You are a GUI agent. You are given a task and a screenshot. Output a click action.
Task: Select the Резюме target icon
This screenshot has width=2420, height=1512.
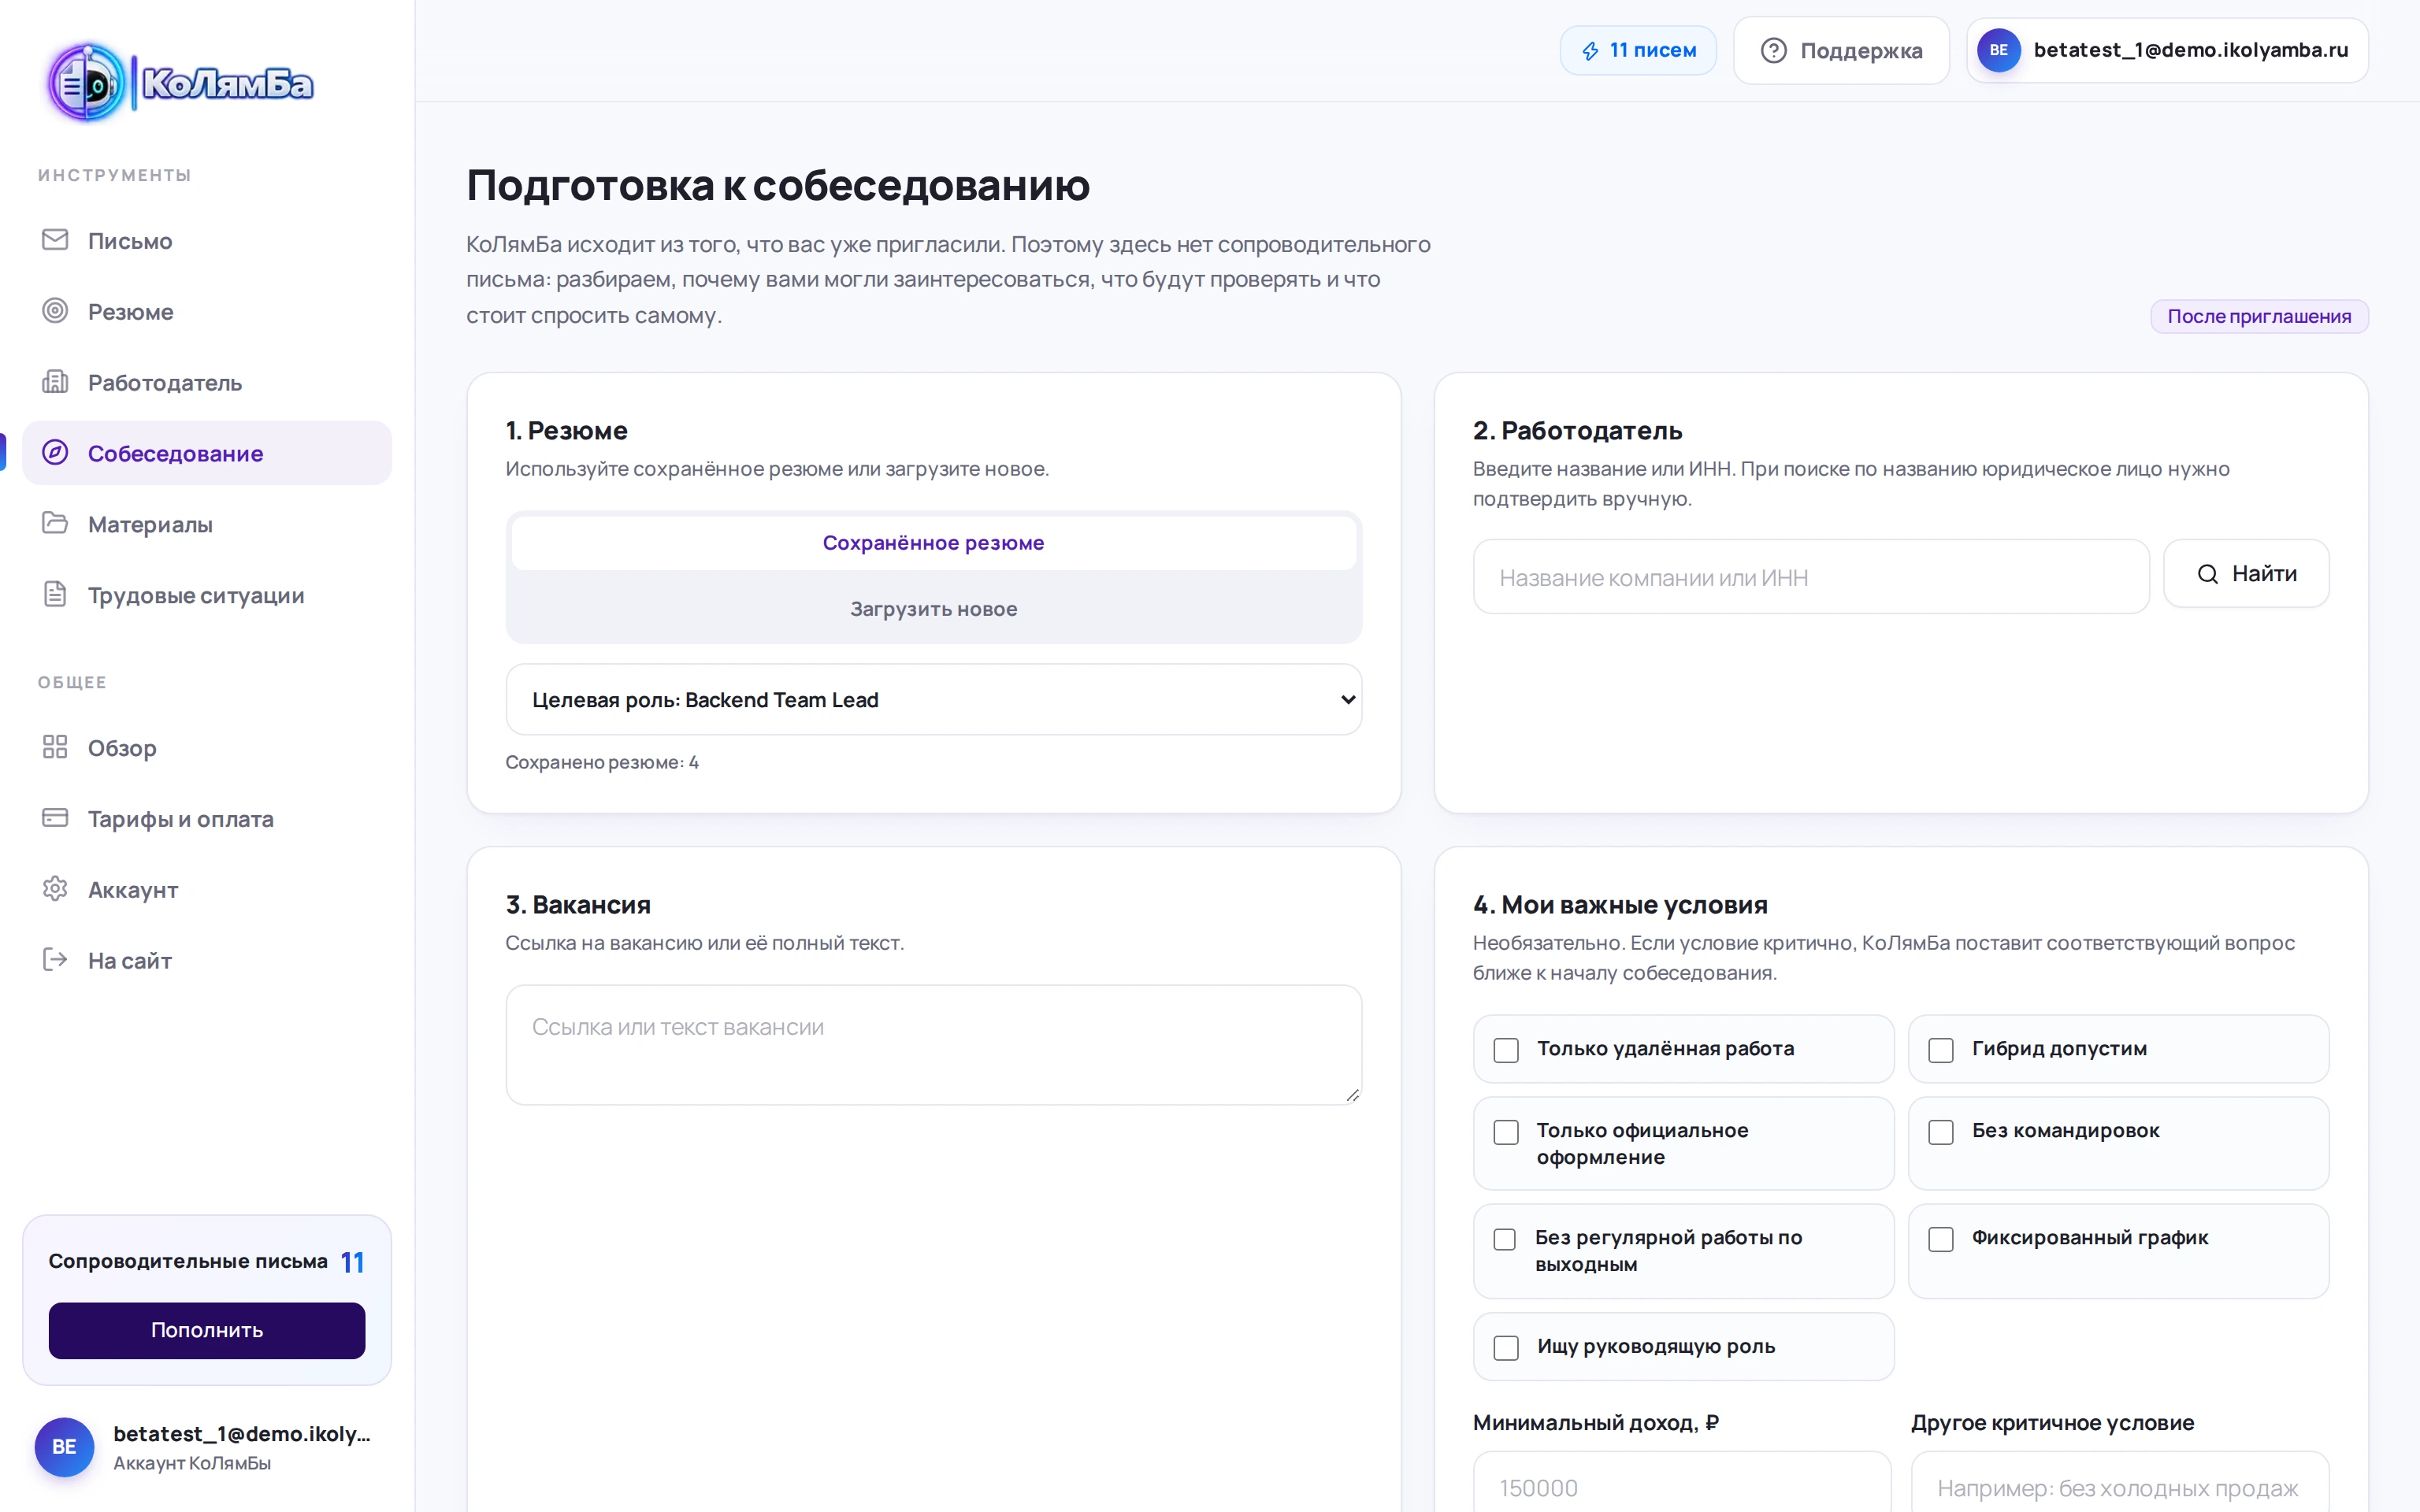pyautogui.click(x=55, y=311)
